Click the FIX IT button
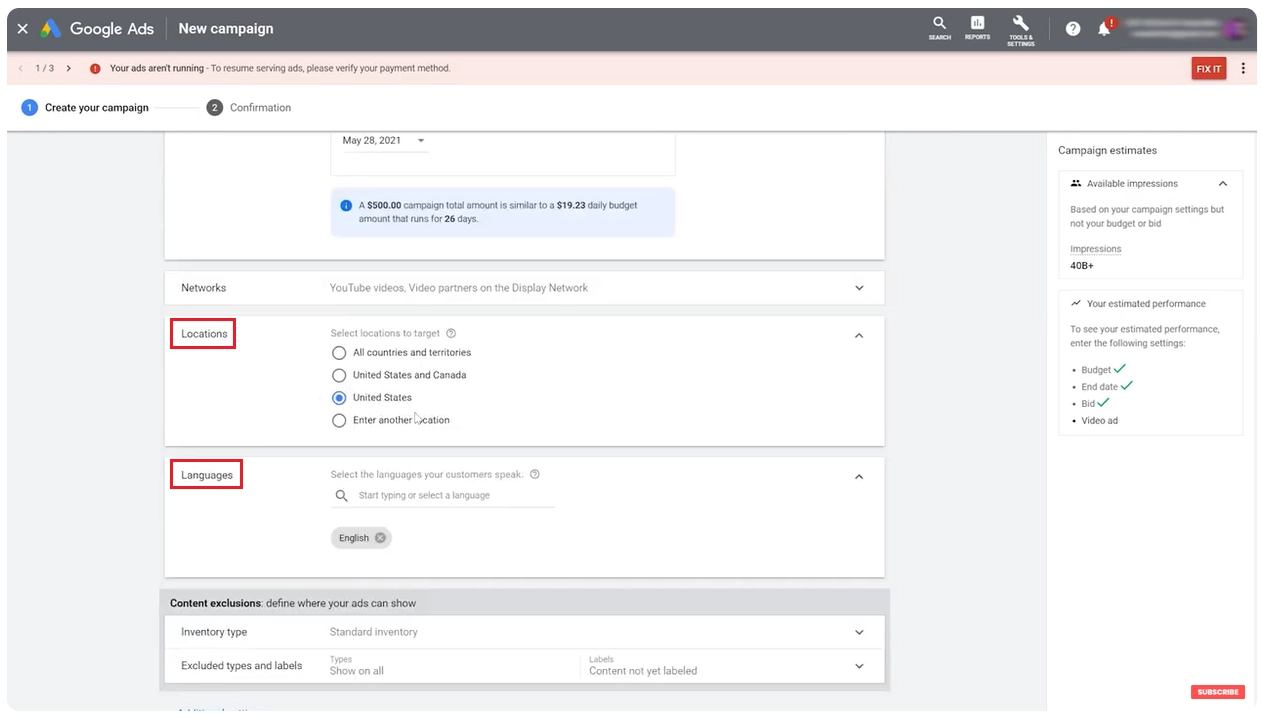 pos(1208,69)
